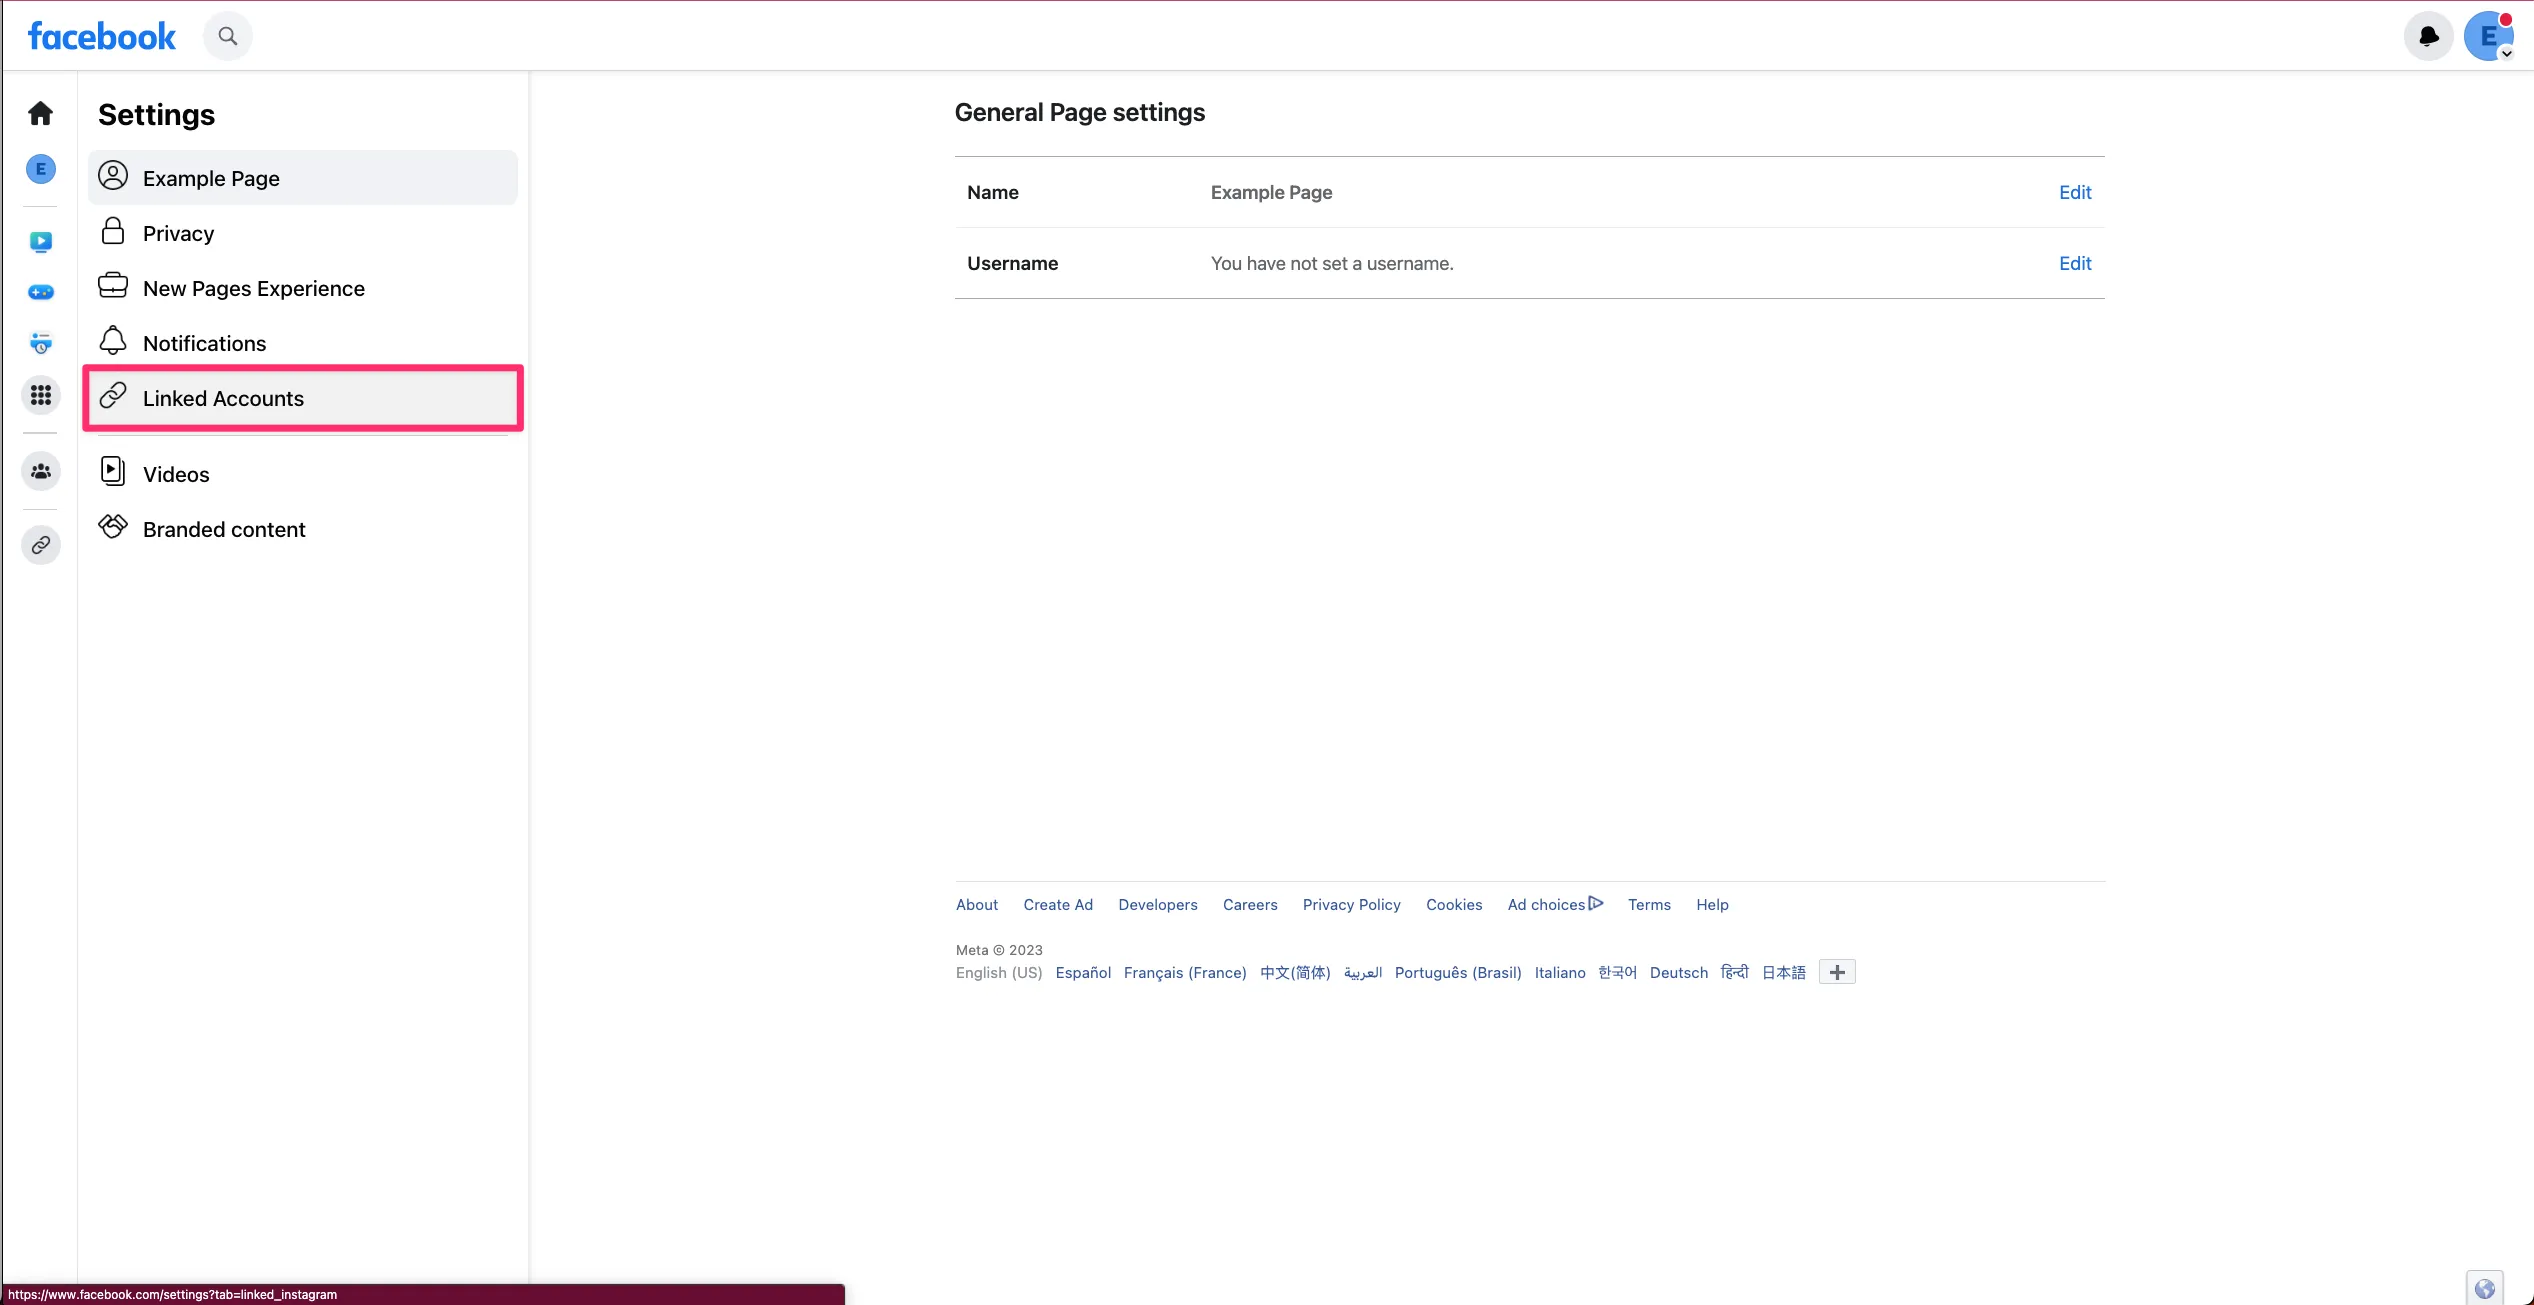This screenshot has height=1305, width=2534.
Task: Click the link chain icon in left rail
Action: pos(41,545)
